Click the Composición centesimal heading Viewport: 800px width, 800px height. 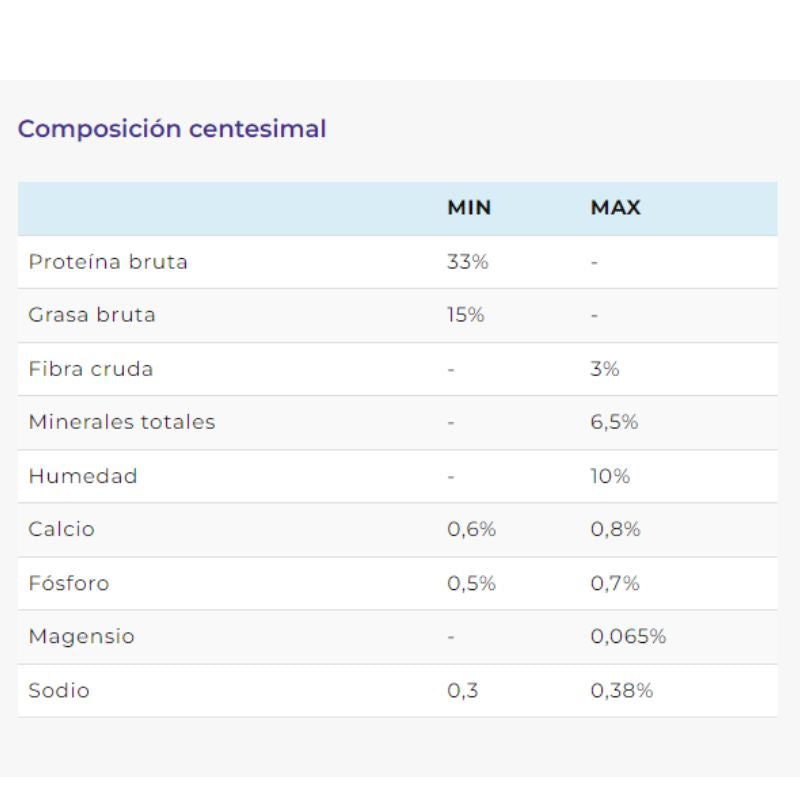tap(172, 129)
